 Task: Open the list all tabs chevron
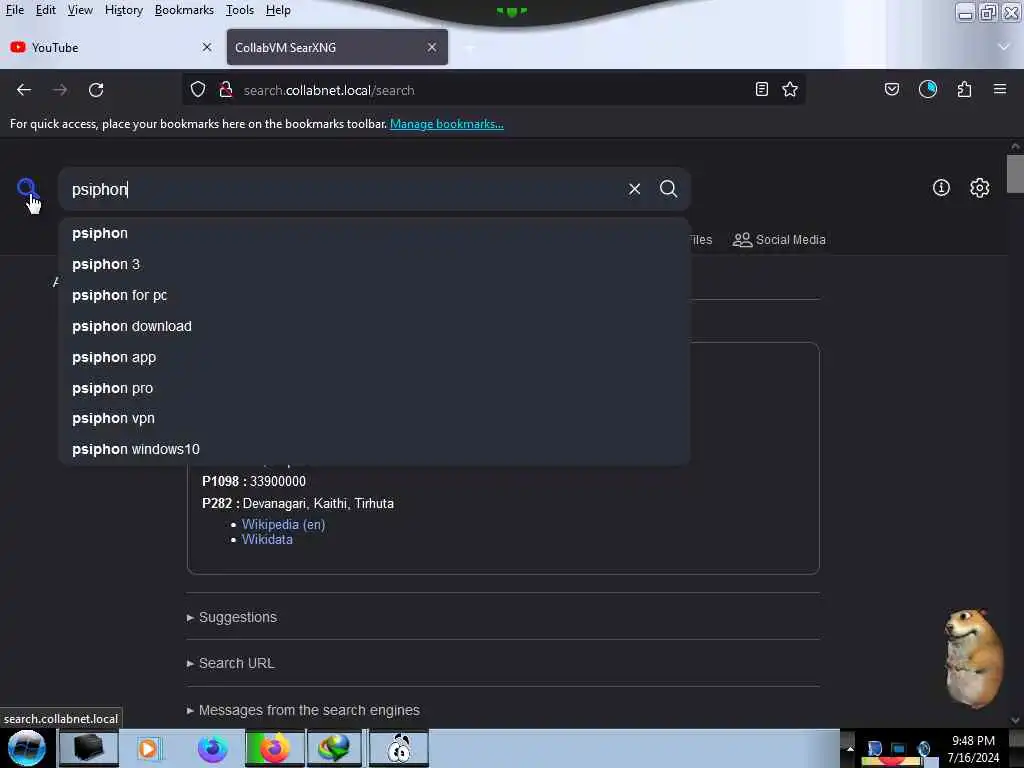1004,47
